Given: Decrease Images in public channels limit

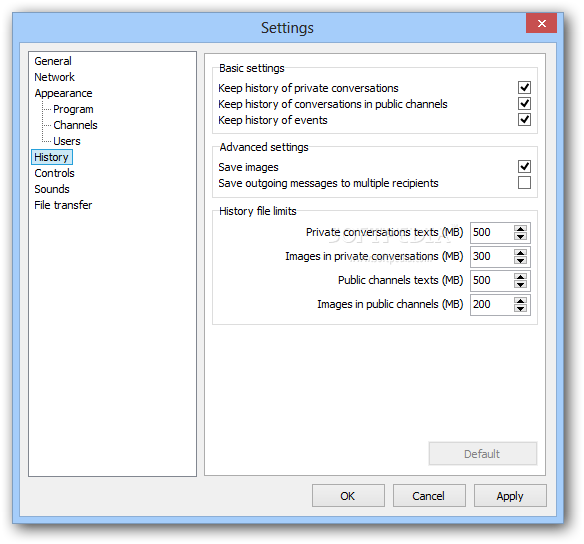Looking at the screenshot, I should point(520,308).
